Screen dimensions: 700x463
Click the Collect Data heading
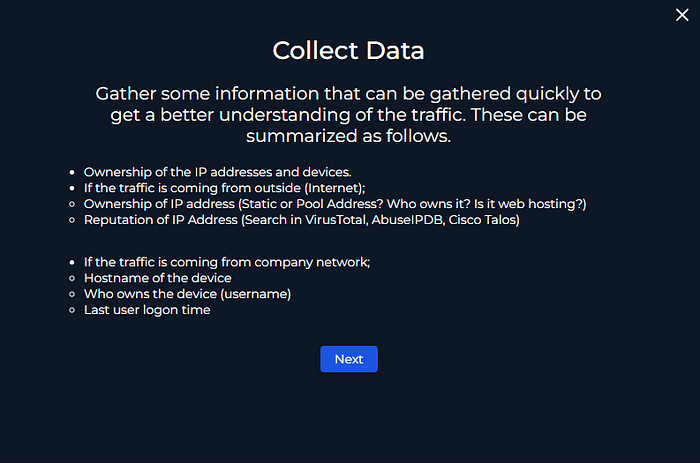348,50
